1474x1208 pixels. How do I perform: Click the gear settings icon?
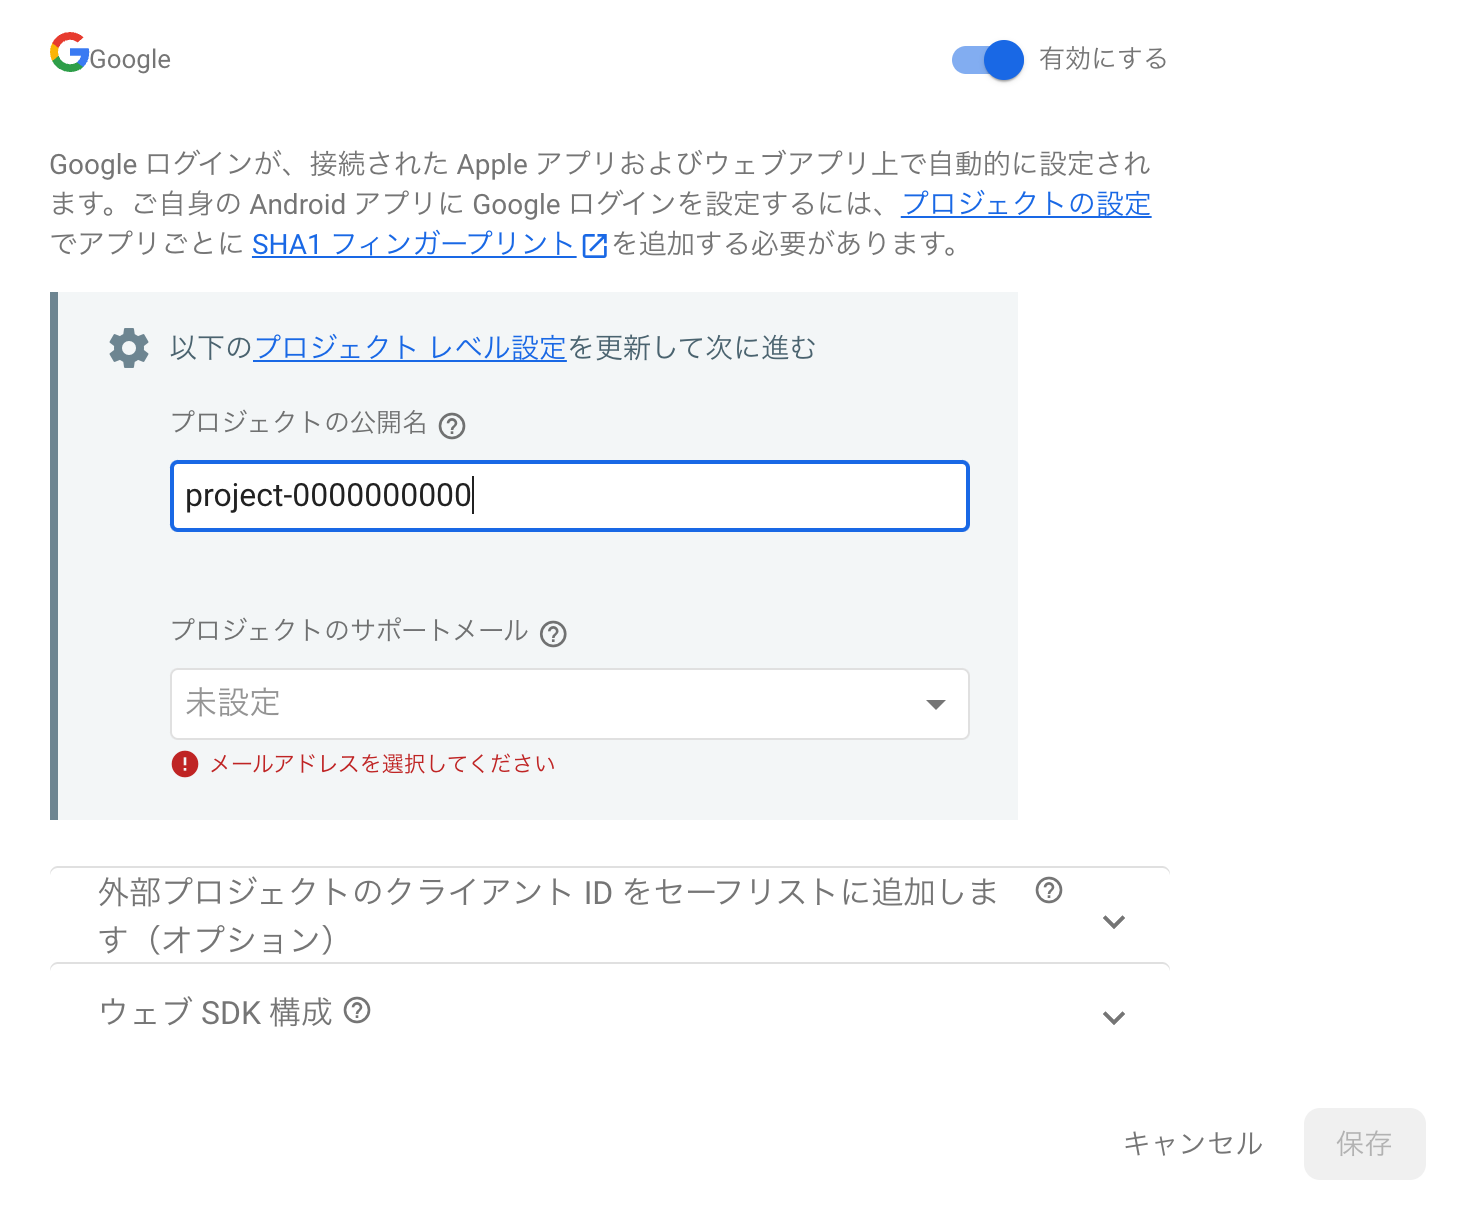[129, 348]
